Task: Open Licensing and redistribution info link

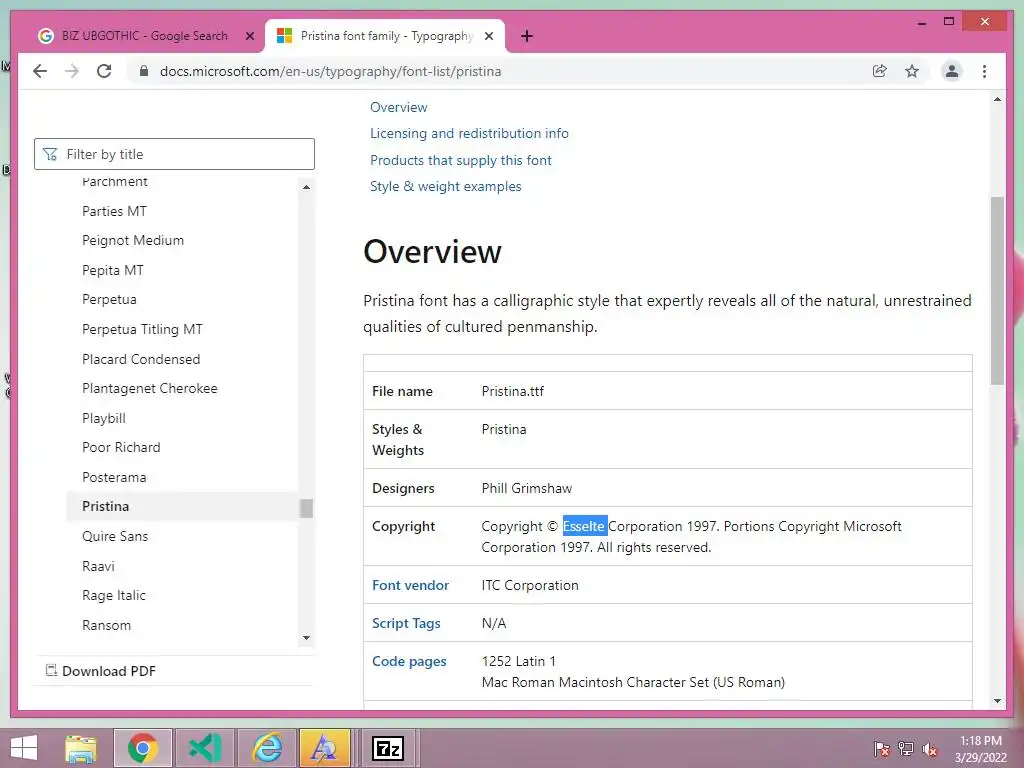Action: 469,133
